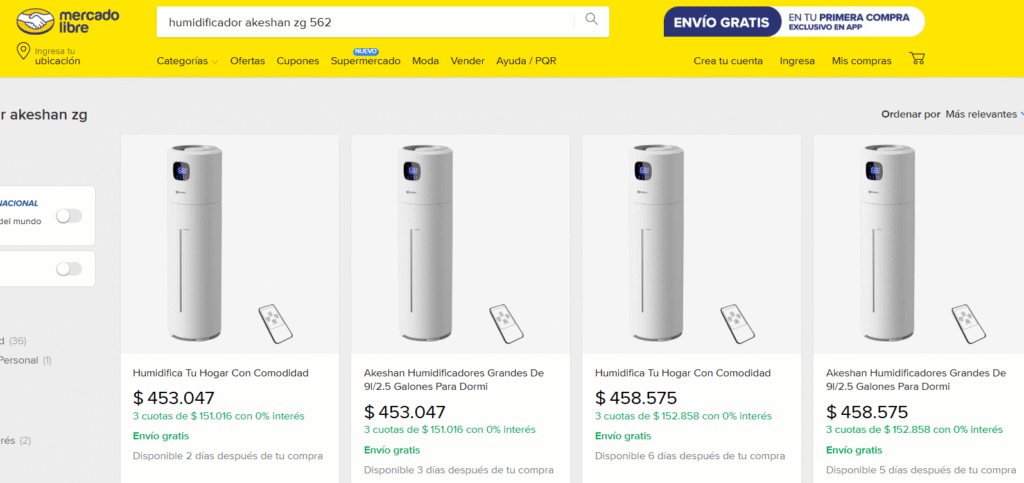1024x483 pixels.
Task: Expand the Categorías dropdown
Action: click(x=187, y=61)
